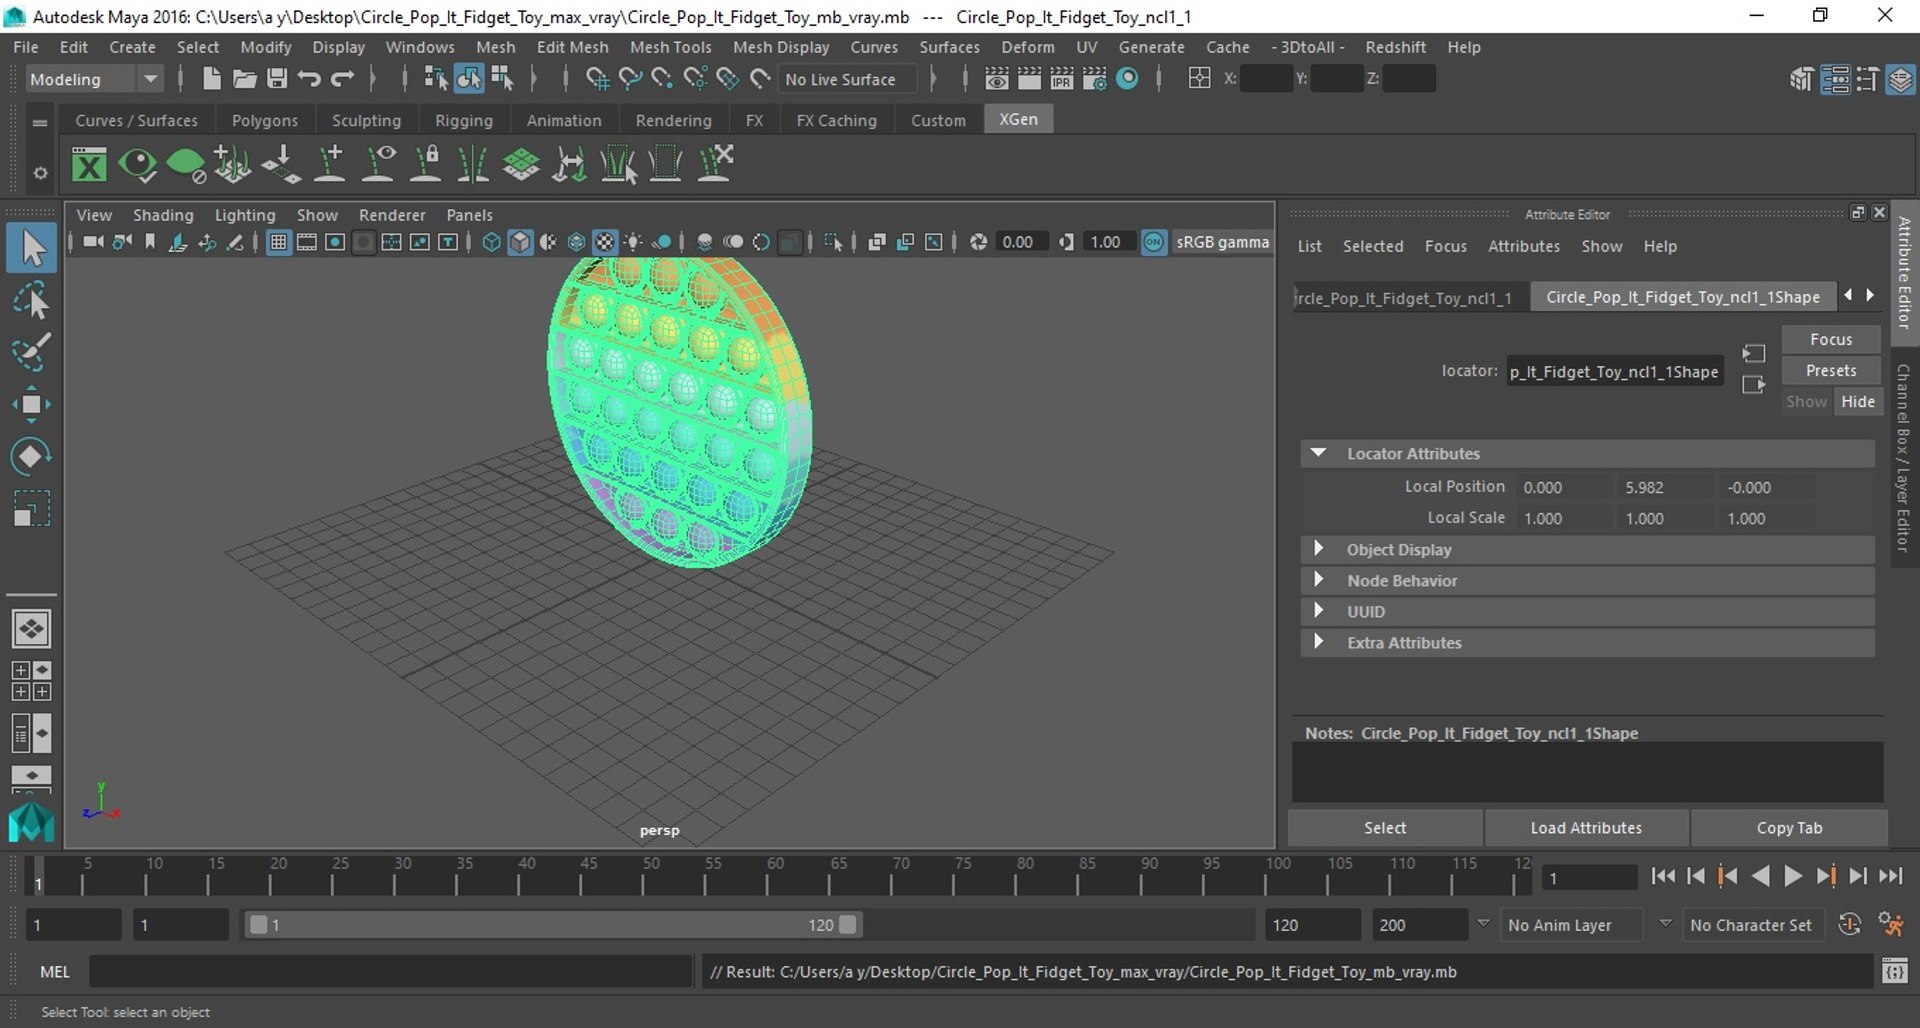The image size is (1920, 1028).
Task: Select the arrow Select tool
Action: tap(31, 248)
